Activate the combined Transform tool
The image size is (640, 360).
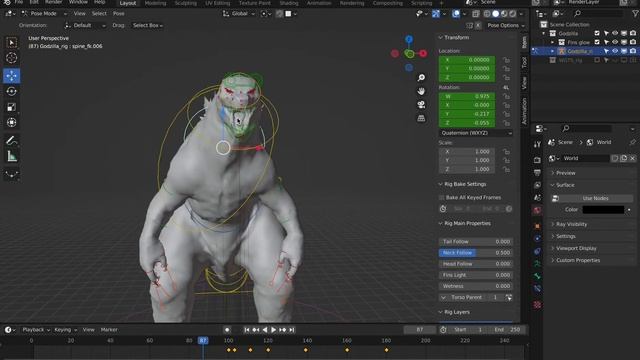pyautogui.click(x=11, y=122)
